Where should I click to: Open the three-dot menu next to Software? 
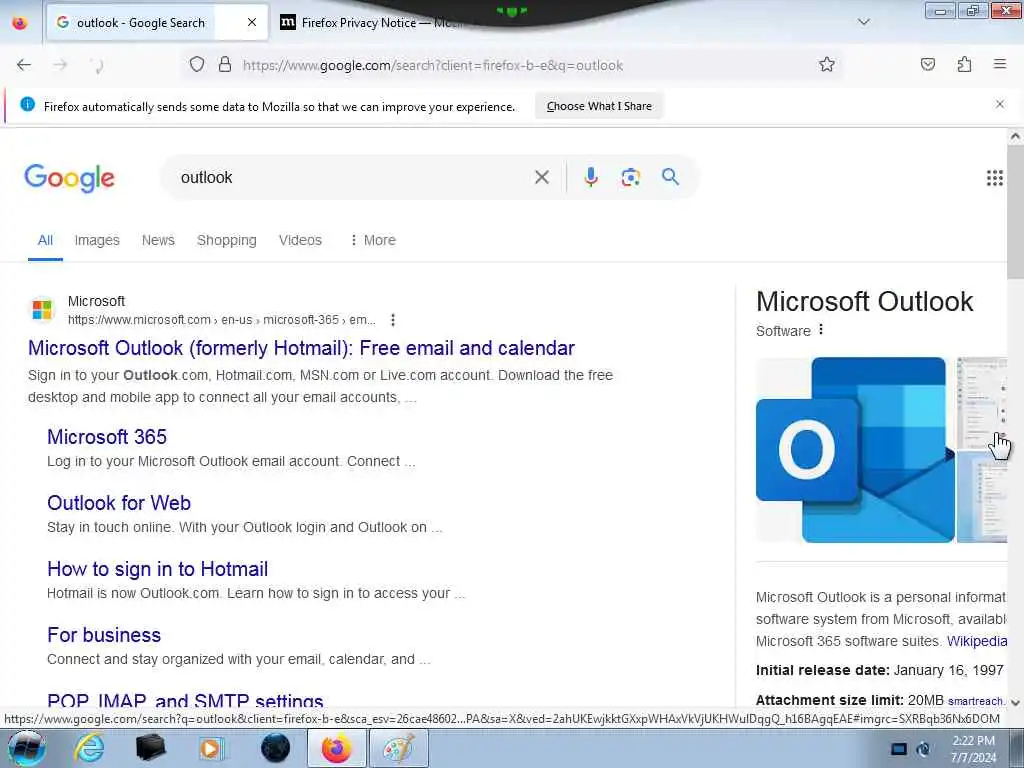(x=821, y=330)
